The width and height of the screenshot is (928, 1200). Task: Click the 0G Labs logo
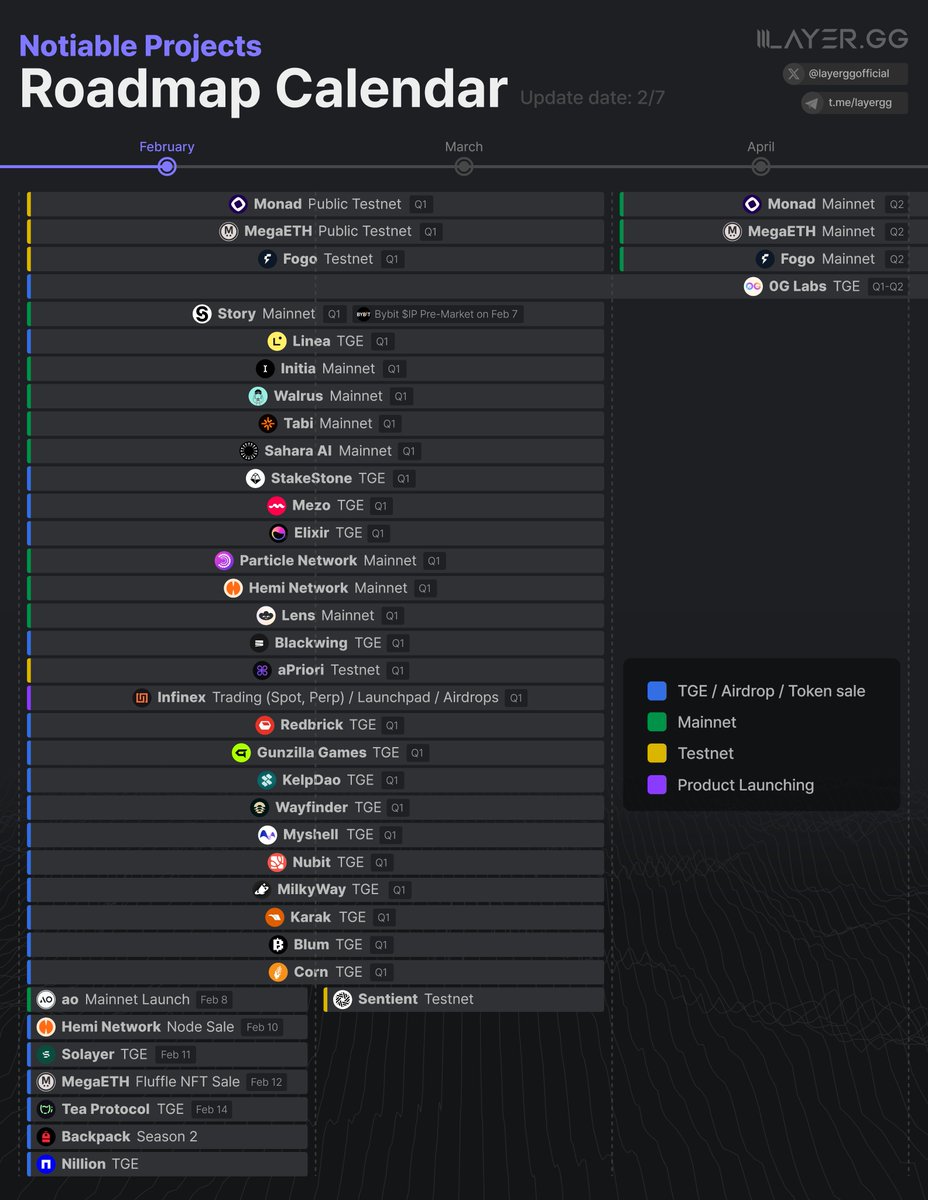click(x=753, y=286)
